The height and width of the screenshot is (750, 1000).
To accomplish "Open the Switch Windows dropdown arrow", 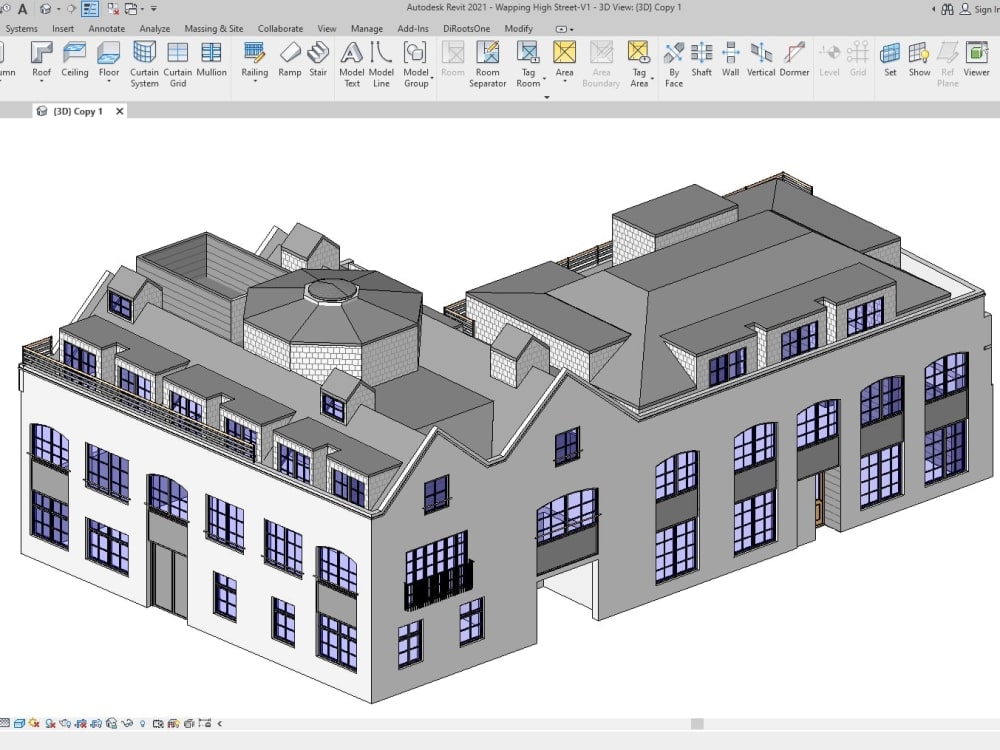I will (x=142, y=10).
